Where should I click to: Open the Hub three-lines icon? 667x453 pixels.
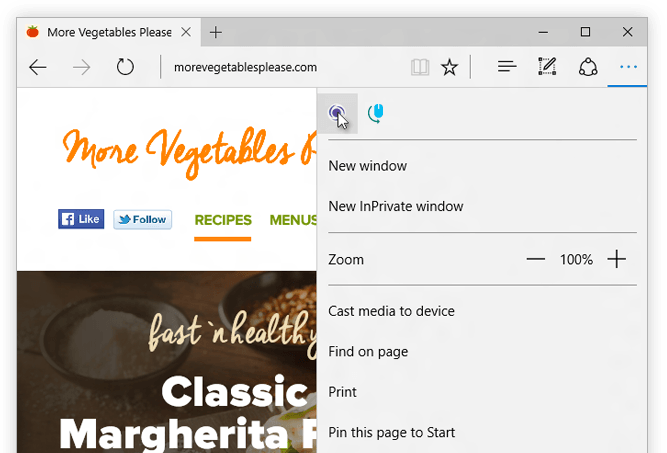coord(507,67)
